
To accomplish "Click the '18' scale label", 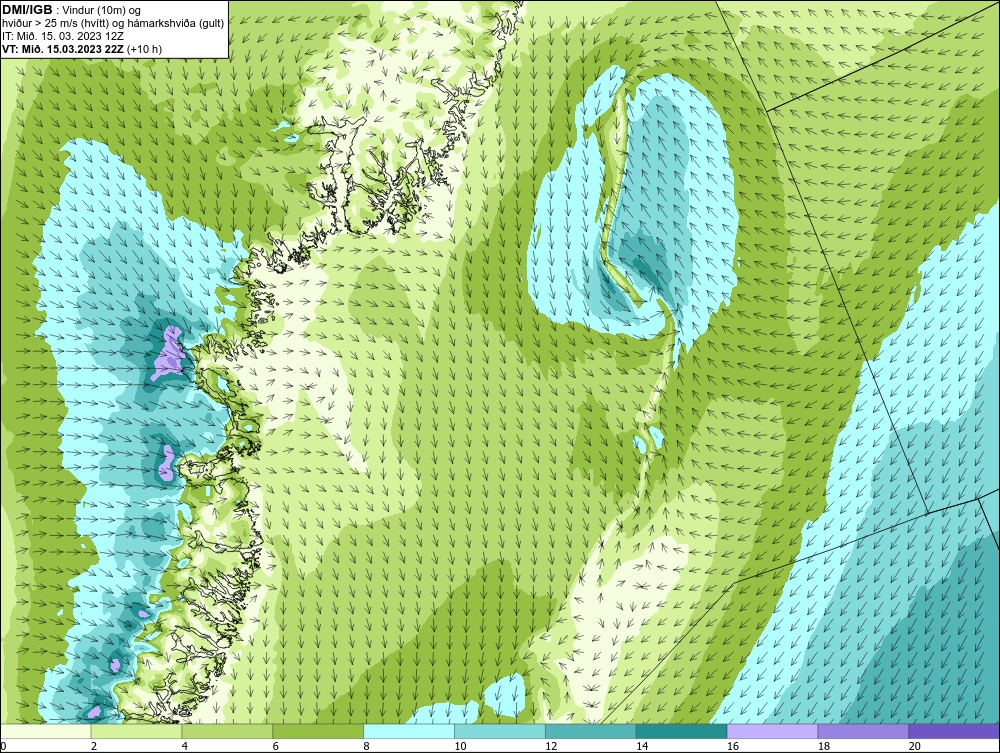I will coord(823,746).
